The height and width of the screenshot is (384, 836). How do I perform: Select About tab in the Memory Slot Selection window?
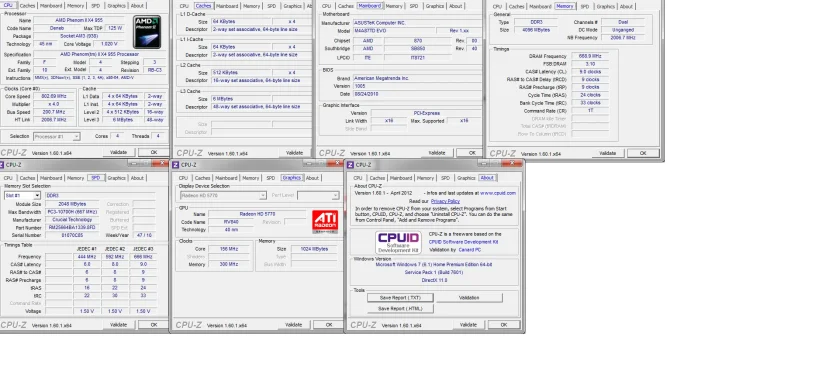click(137, 178)
